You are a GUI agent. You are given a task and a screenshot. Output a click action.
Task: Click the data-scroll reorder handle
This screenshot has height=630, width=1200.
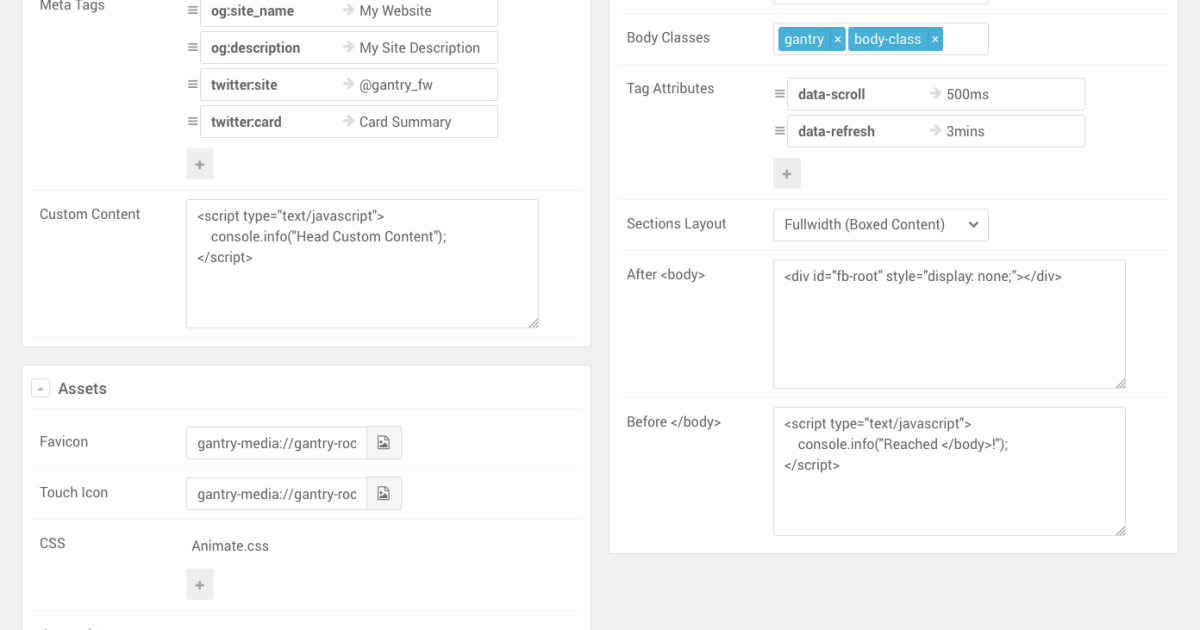780,94
